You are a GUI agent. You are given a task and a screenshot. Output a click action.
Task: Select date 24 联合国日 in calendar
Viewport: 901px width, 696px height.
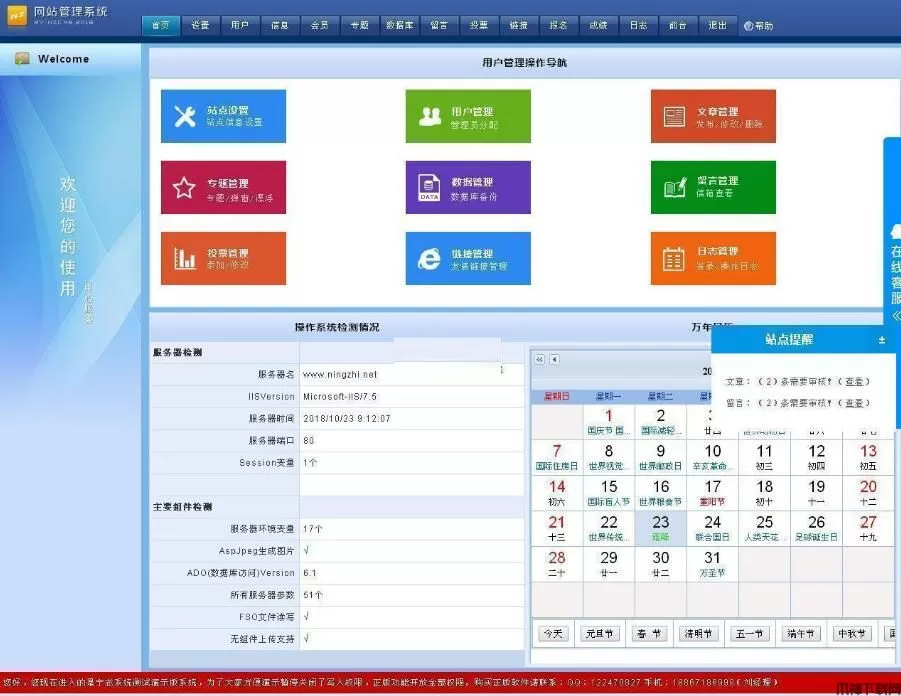coord(713,528)
